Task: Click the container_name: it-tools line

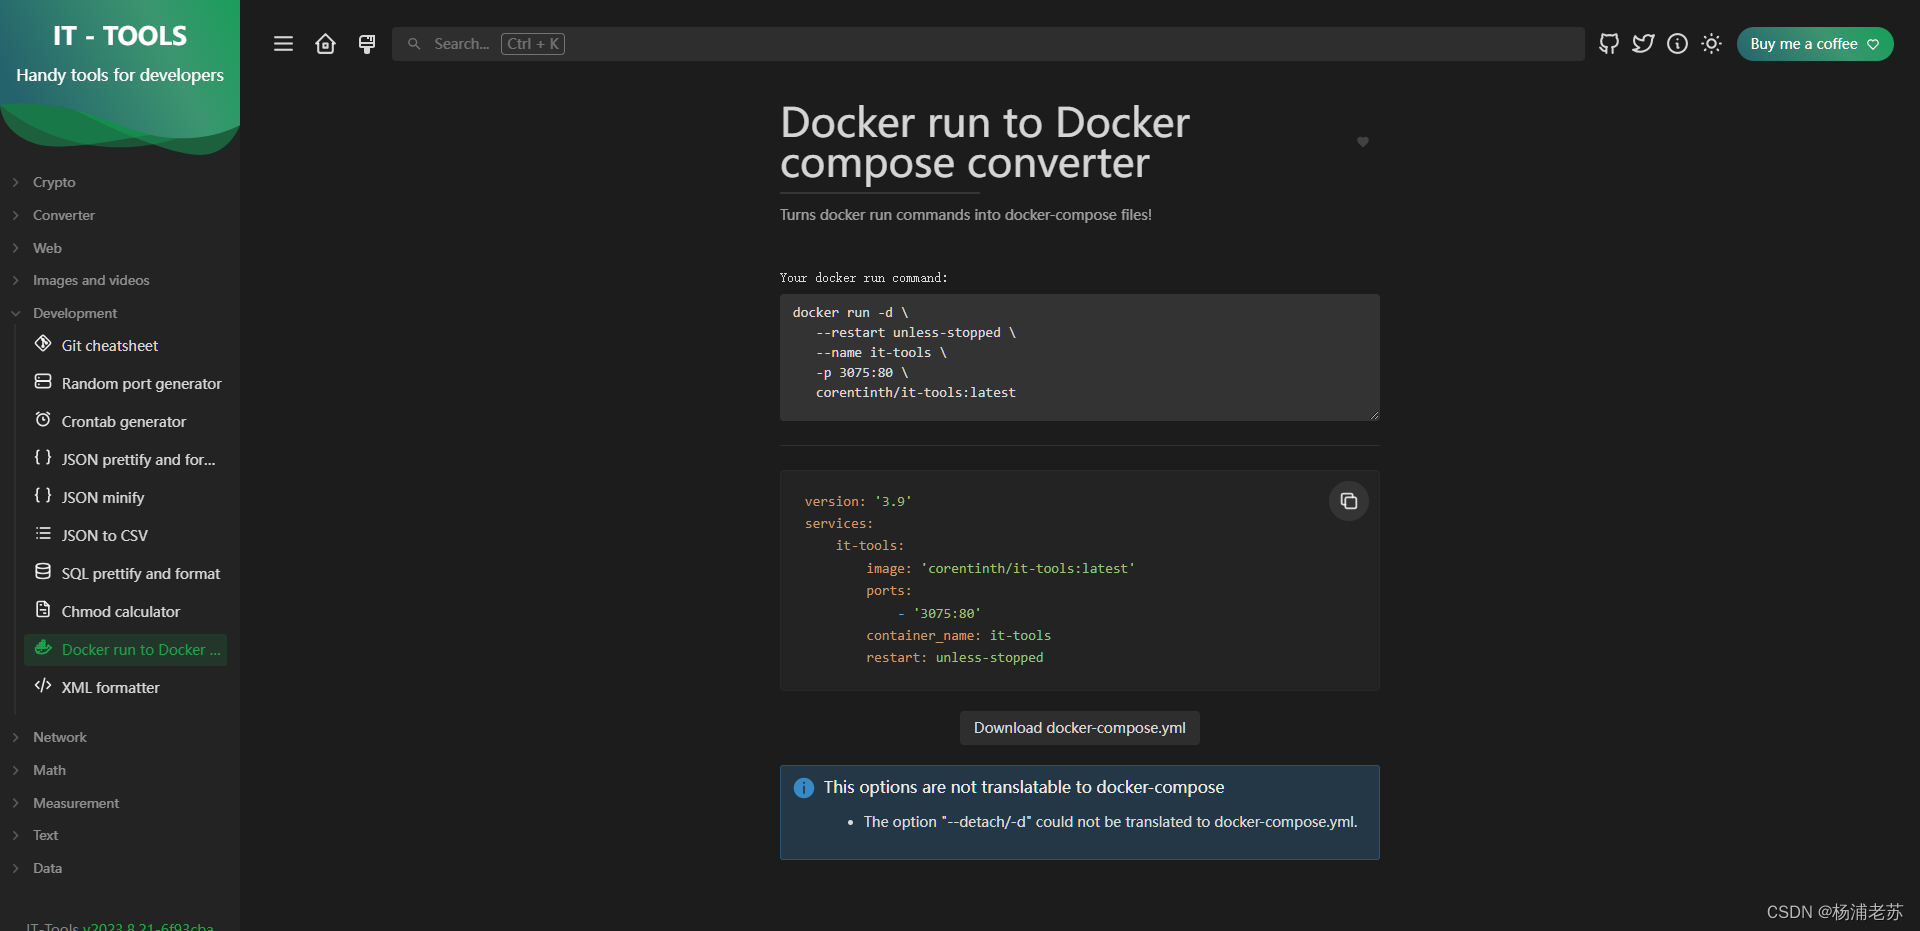Action: pyautogui.click(x=958, y=636)
